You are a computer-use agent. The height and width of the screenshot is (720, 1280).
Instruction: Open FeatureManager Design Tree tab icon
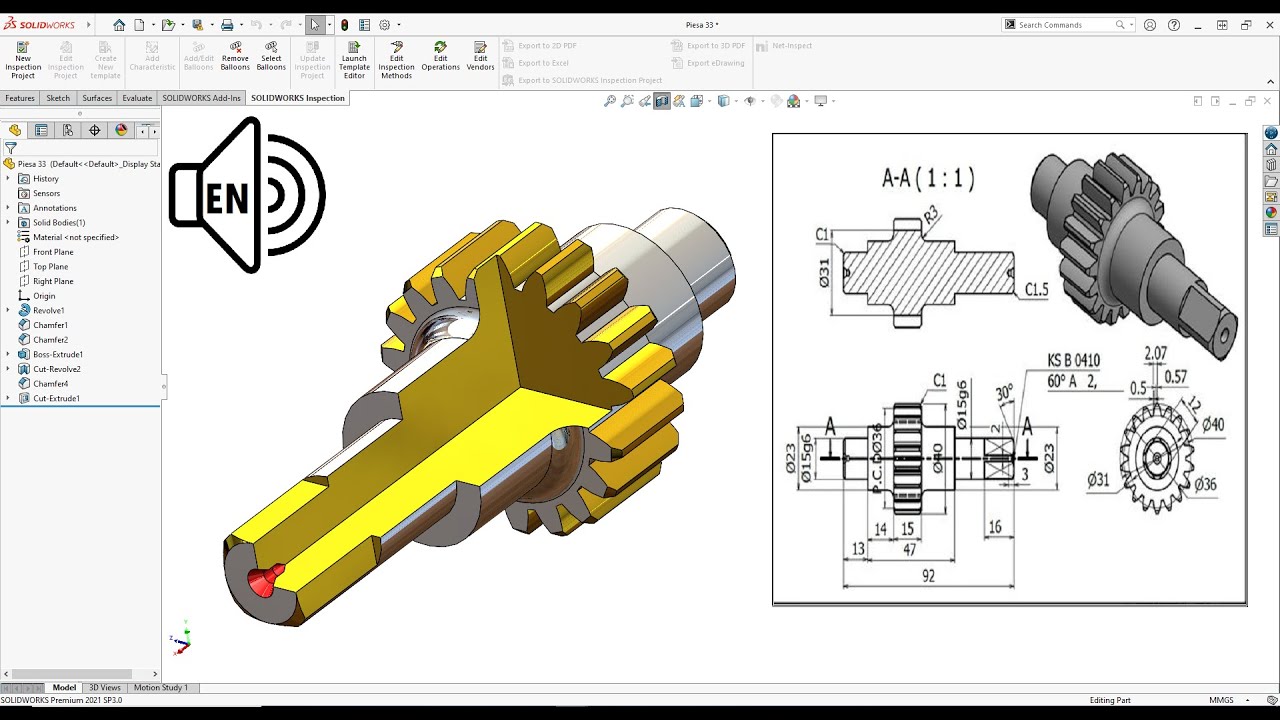(x=15, y=130)
